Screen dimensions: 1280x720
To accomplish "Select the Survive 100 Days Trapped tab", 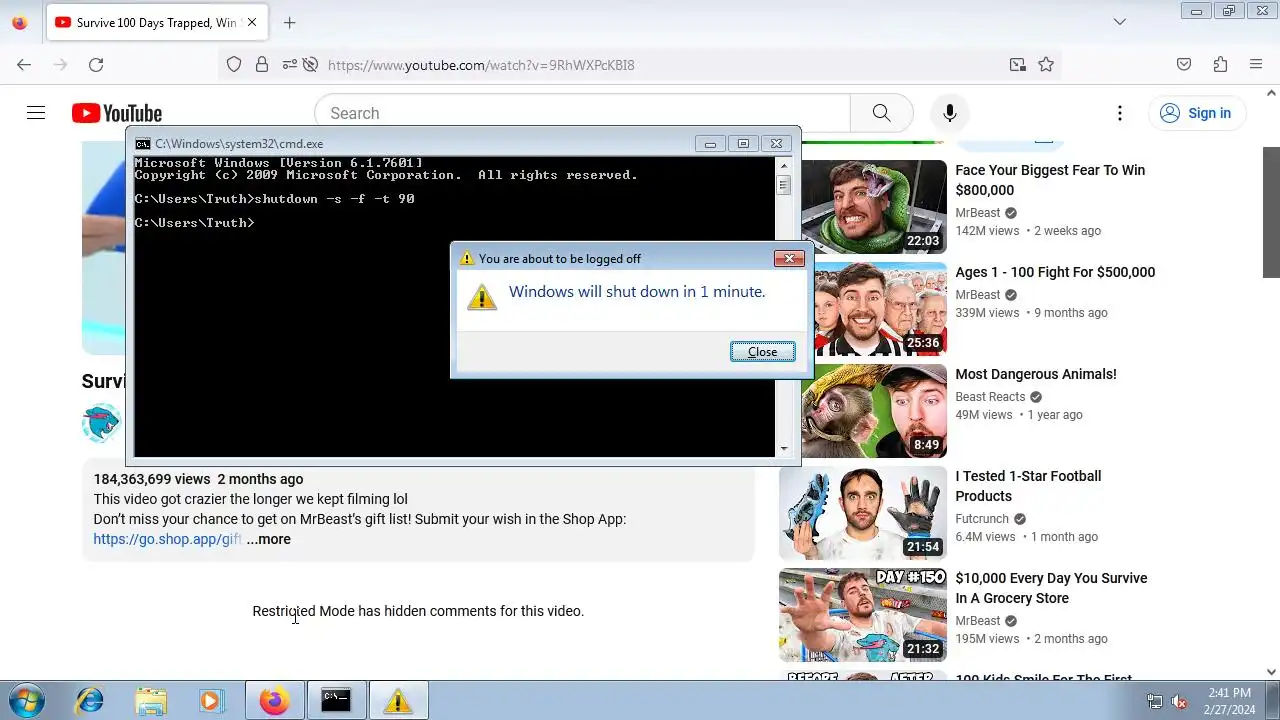I will [156, 22].
